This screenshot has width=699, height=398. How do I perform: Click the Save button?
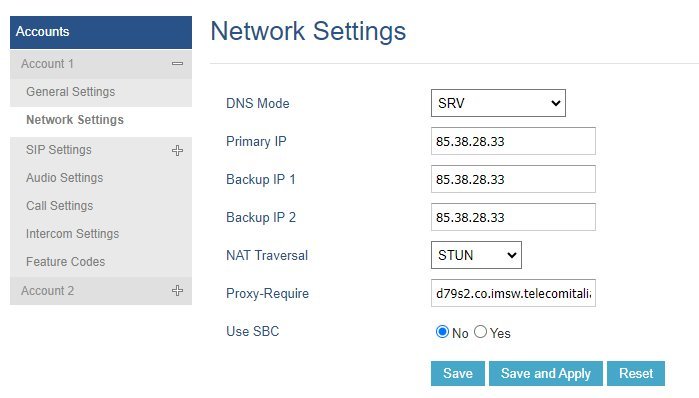(458, 373)
